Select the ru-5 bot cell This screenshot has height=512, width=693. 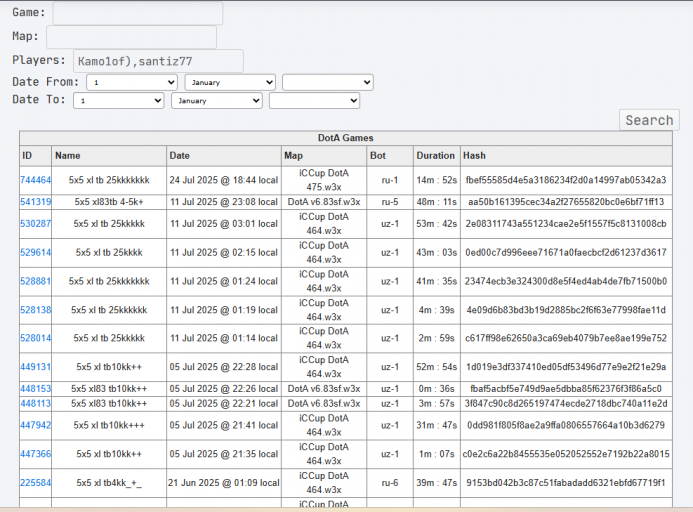390,202
